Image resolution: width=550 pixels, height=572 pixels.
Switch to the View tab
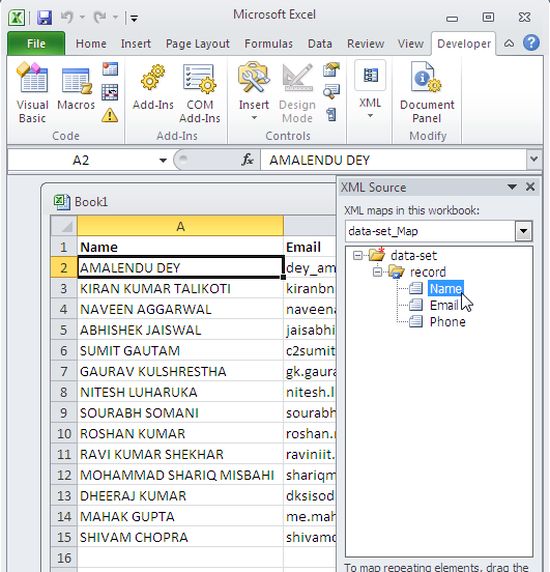click(411, 43)
